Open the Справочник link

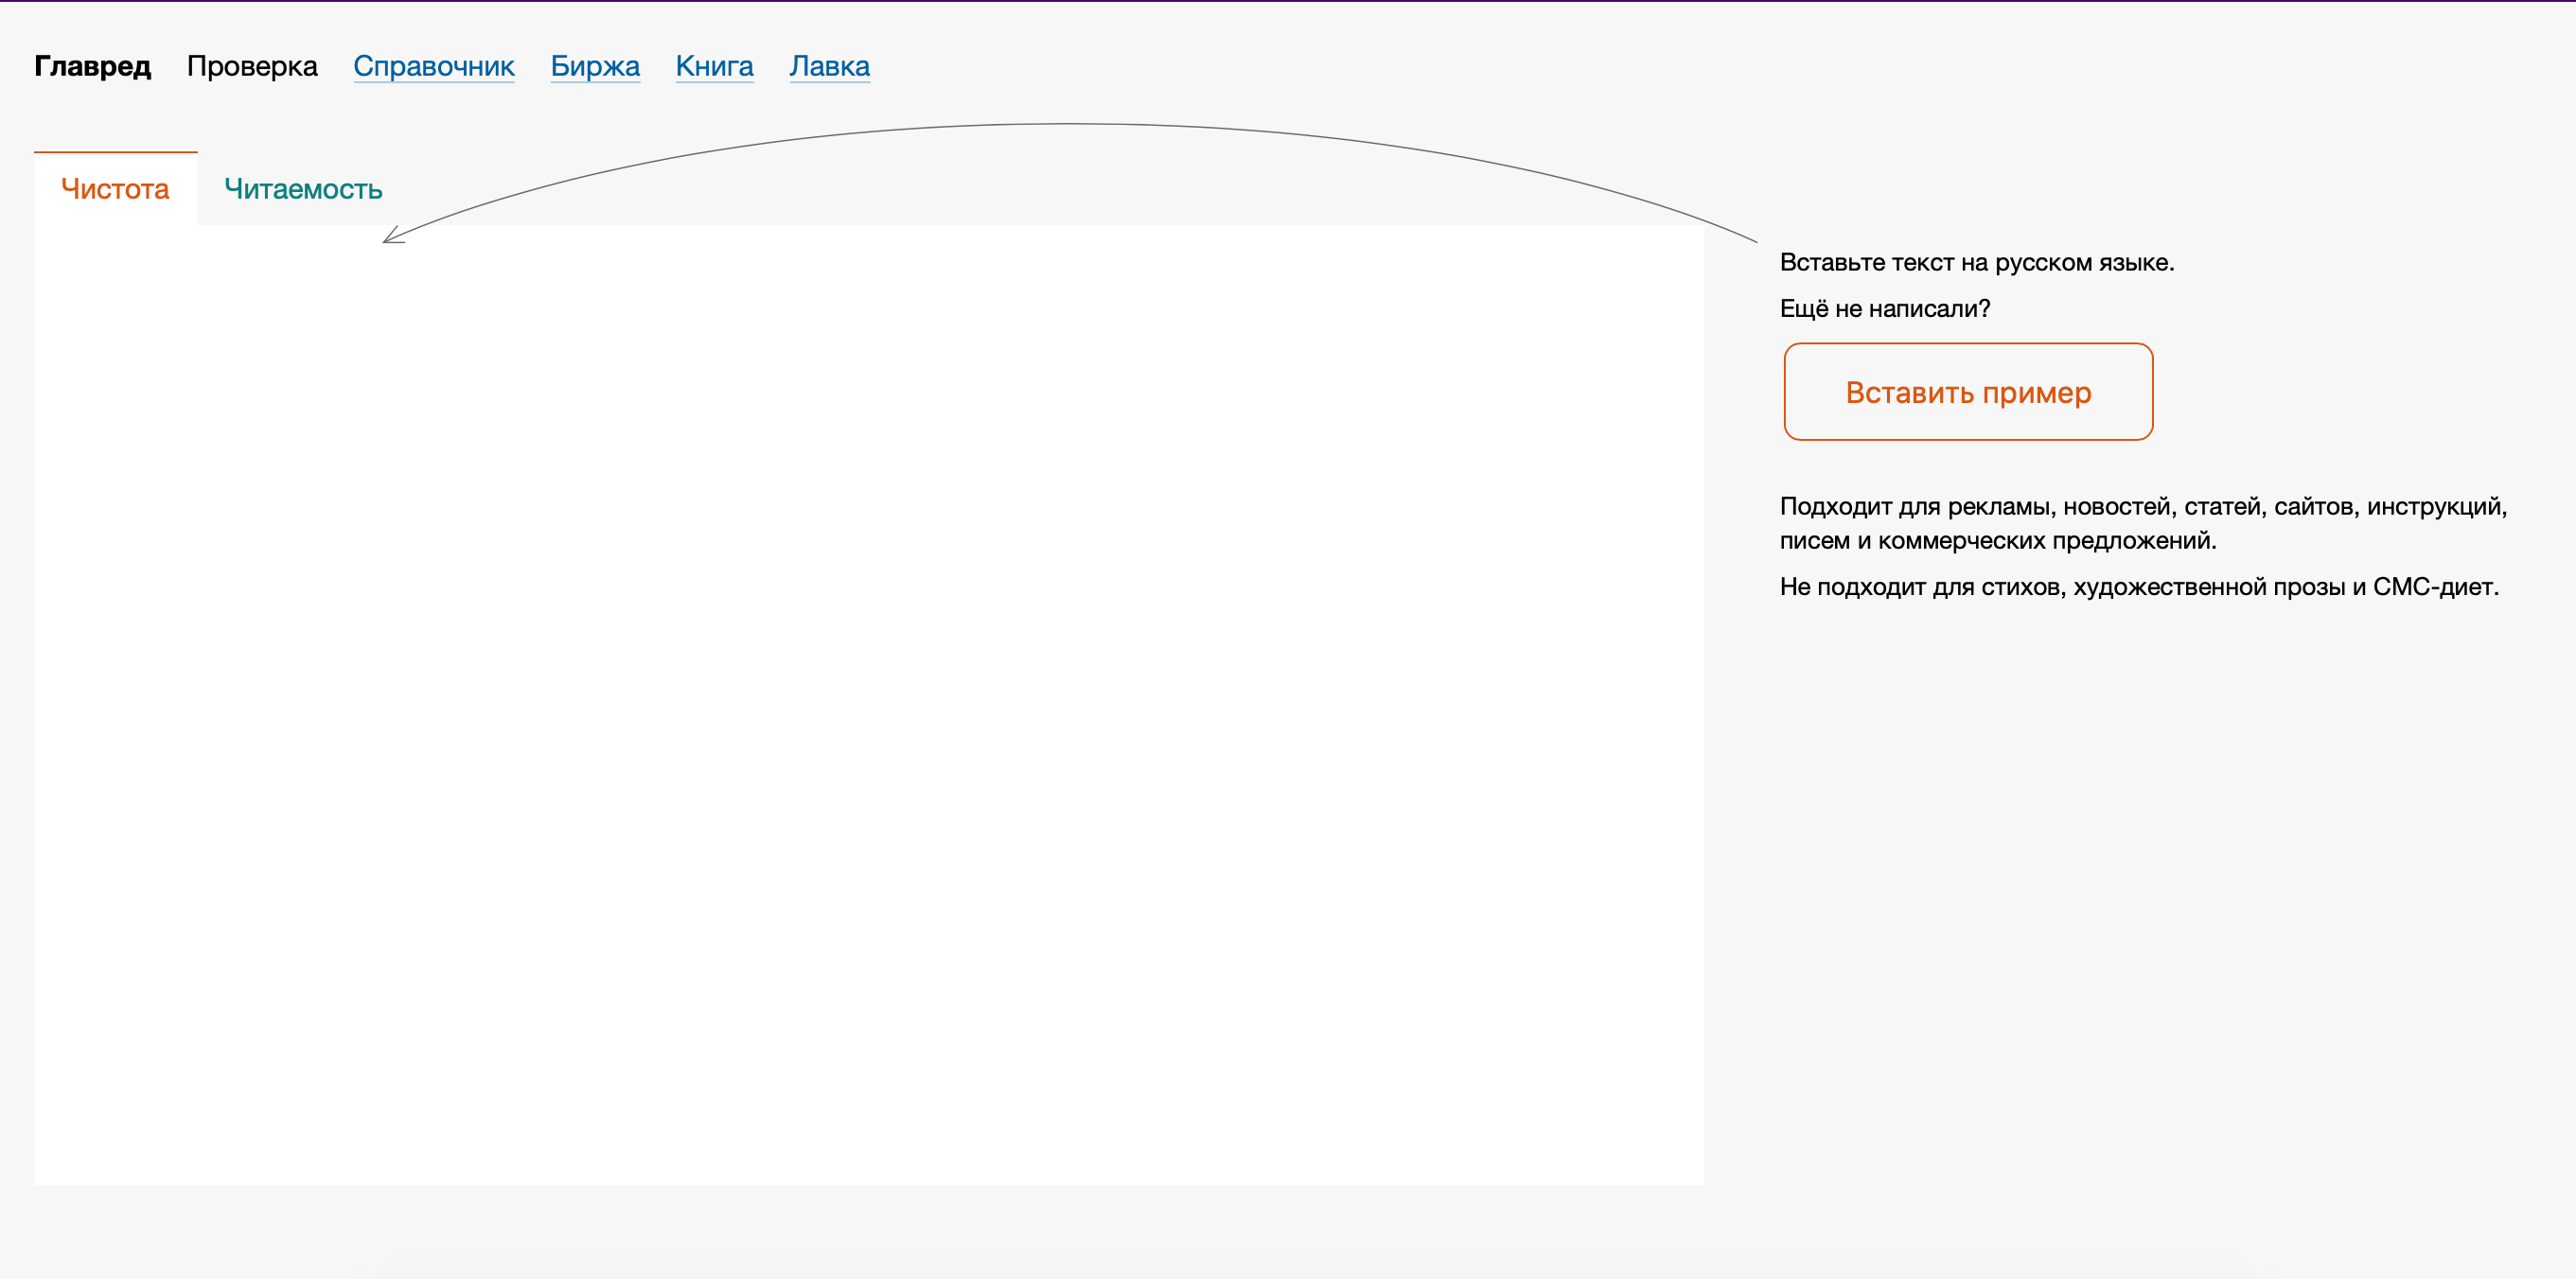point(433,66)
